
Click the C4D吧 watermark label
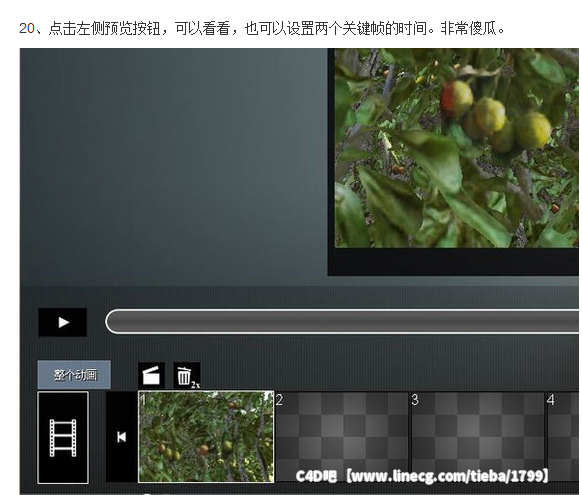point(316,476)
